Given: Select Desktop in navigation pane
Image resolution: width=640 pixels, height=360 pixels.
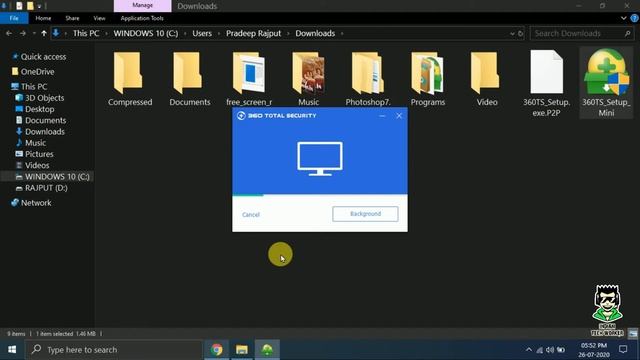Looking at the screenshot, I should click(x=35, y=109).
